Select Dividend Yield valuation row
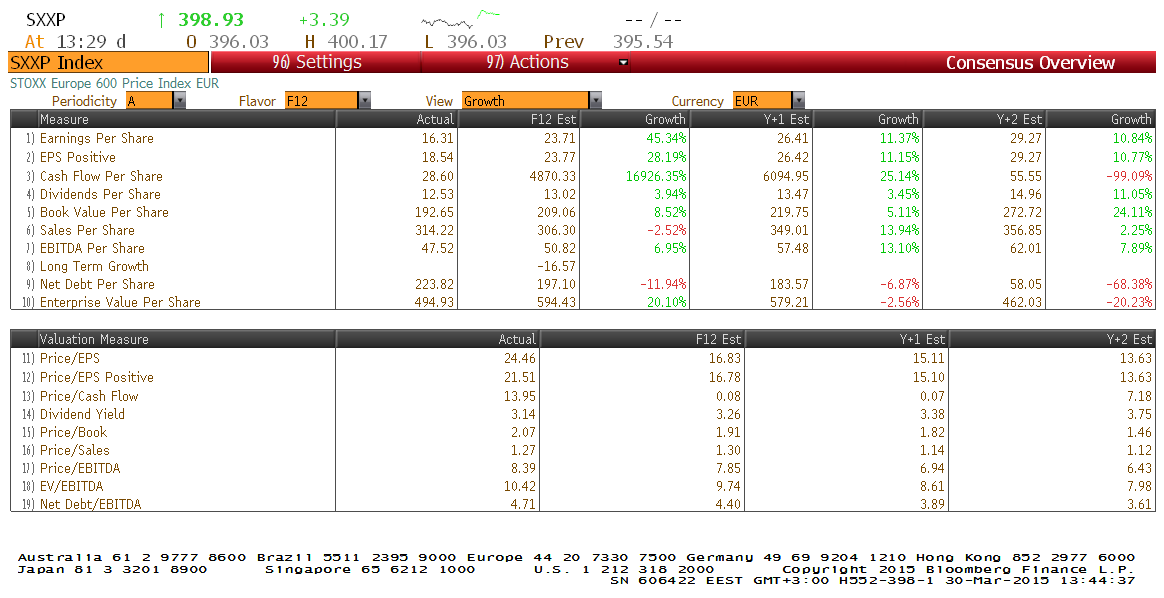 point(583,414)
